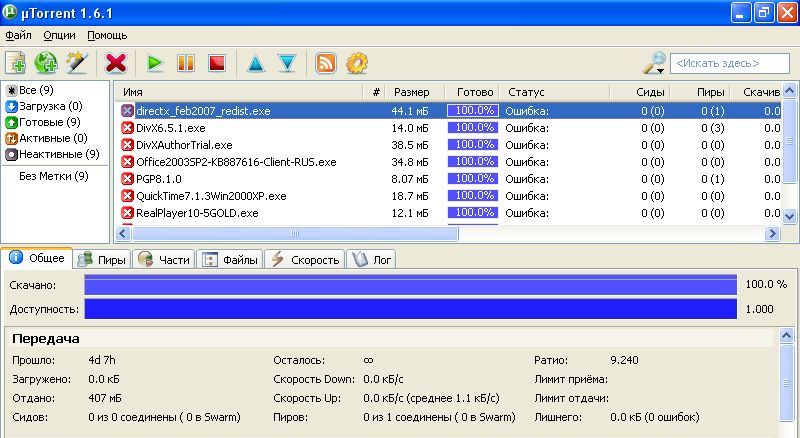Click Move Down Queue arrow icon

point(288,63)
